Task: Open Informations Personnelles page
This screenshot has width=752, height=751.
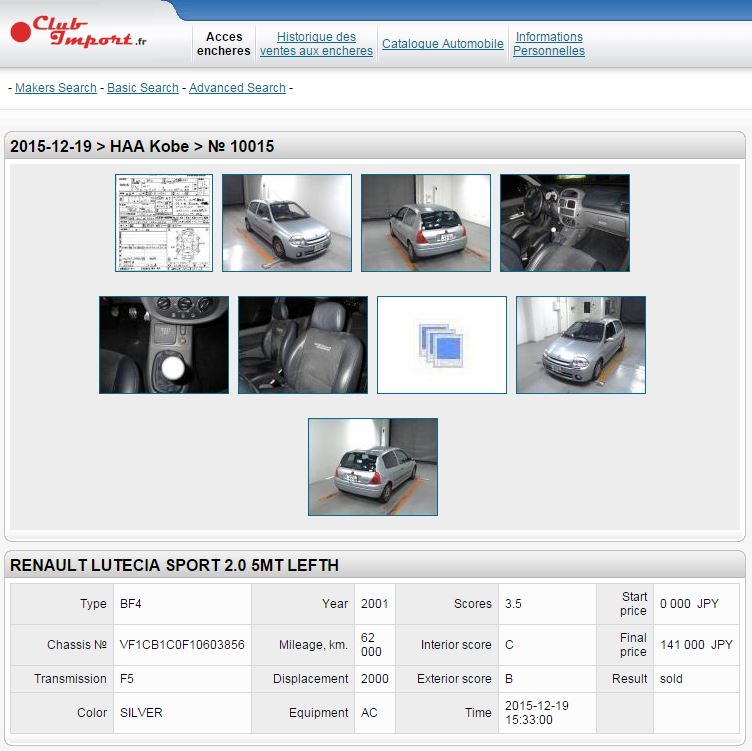Action: (x=549, y=44)
